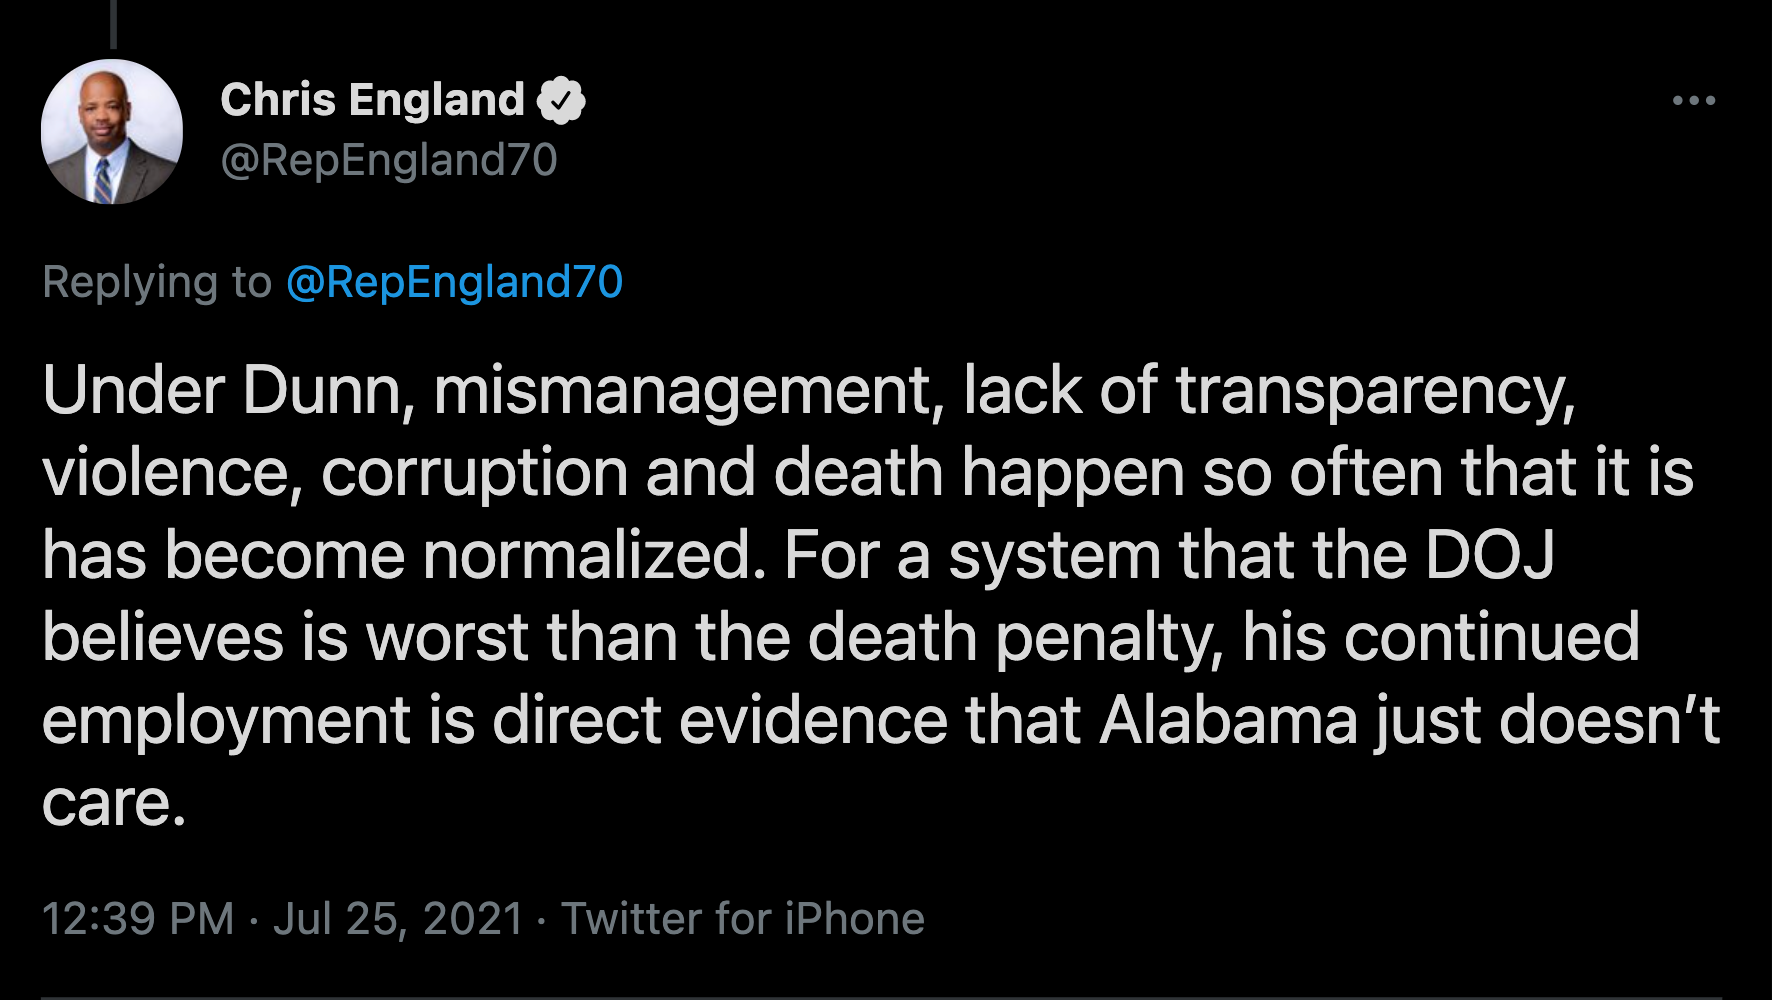The width and height of the screenshot is (1772, 1000).
Task: Click the "Replying to" label text
Action: pyautogui.click(x=157, y=282)
